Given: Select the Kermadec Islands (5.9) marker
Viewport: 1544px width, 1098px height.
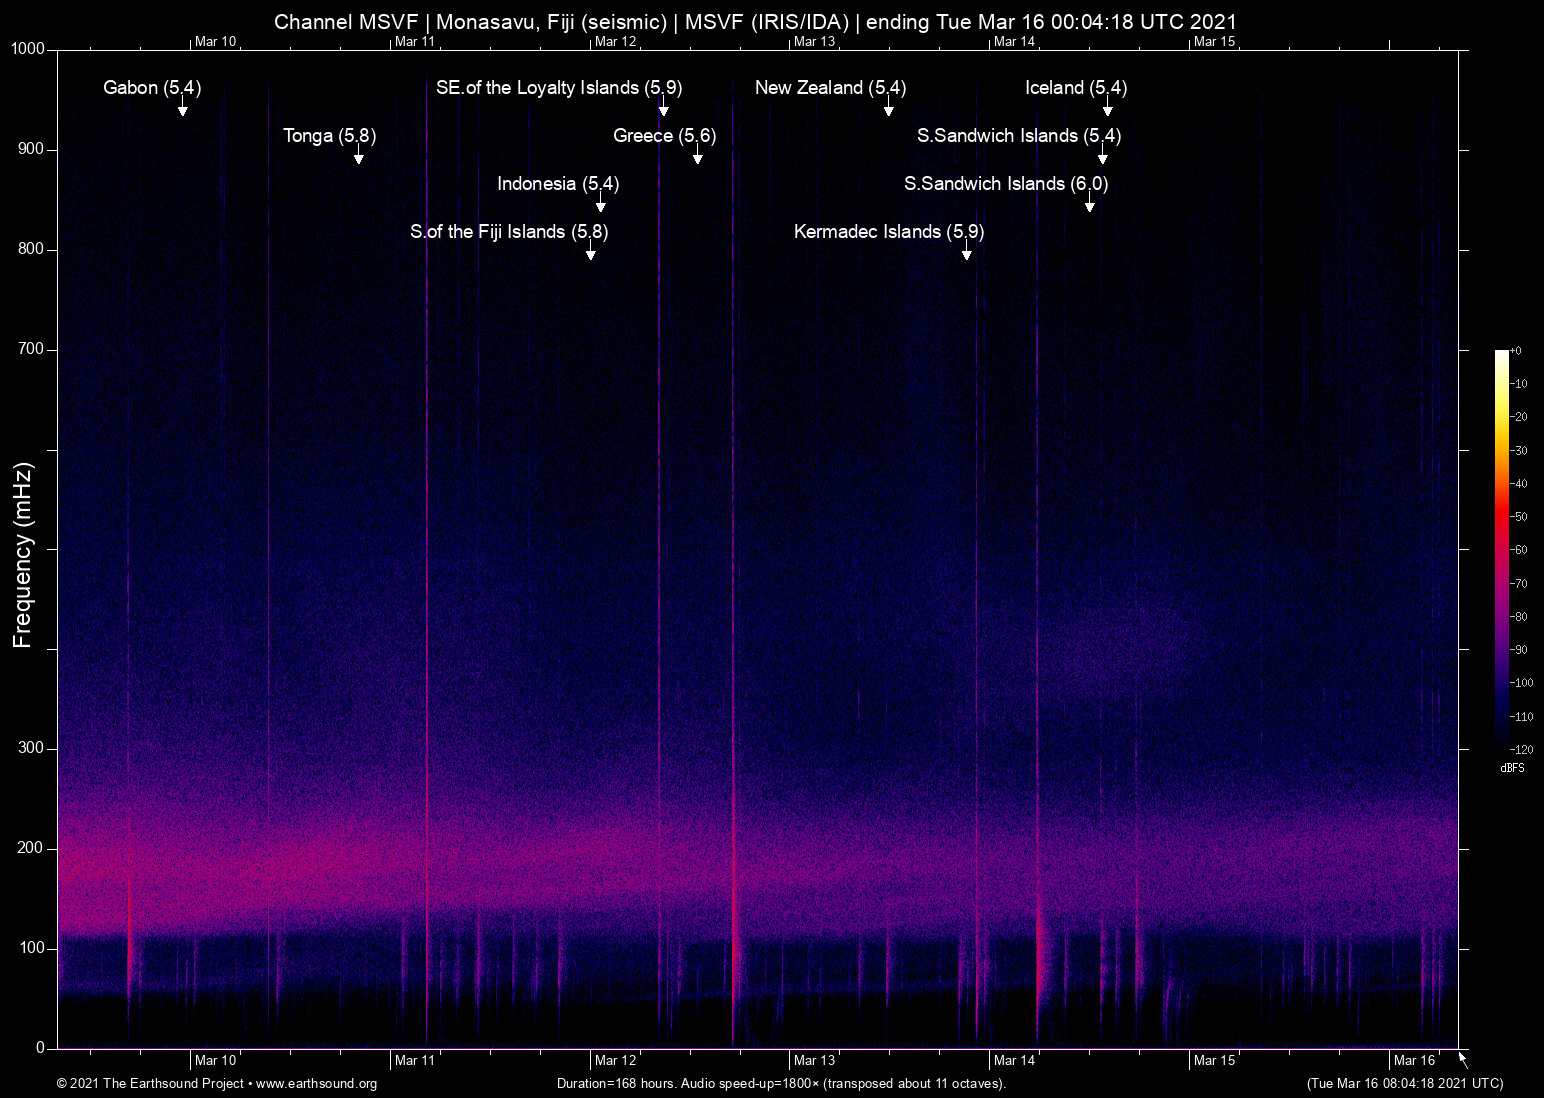Looking at the screenshot, I should [888, 232].
